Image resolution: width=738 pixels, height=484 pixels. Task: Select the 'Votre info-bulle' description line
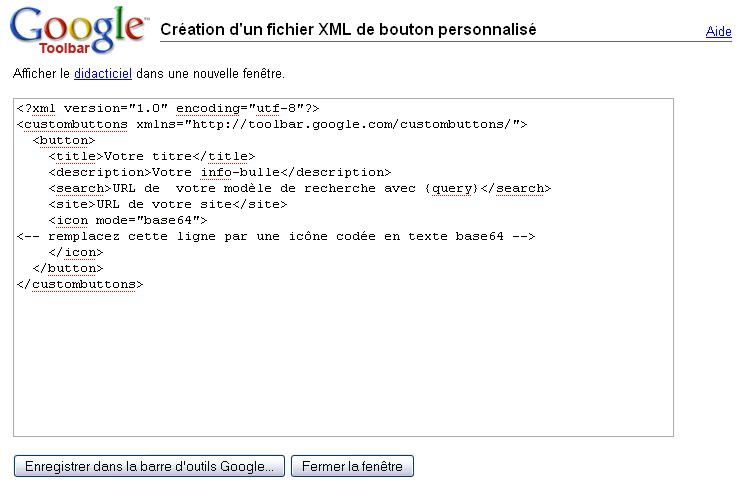tap(219, 172)
